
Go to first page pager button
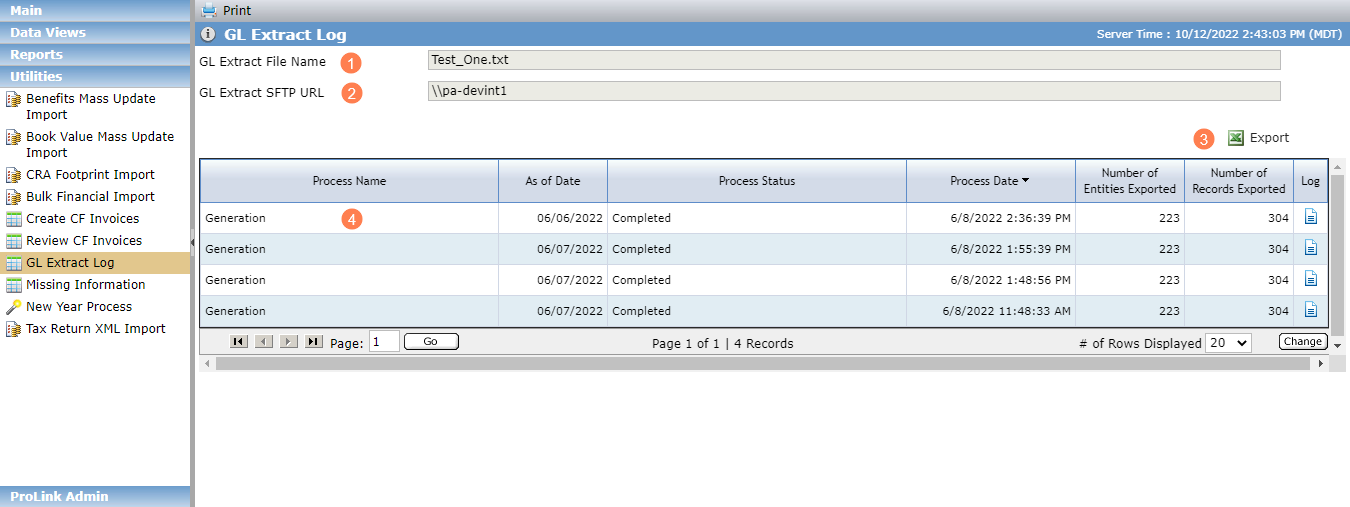pos(239,342)
